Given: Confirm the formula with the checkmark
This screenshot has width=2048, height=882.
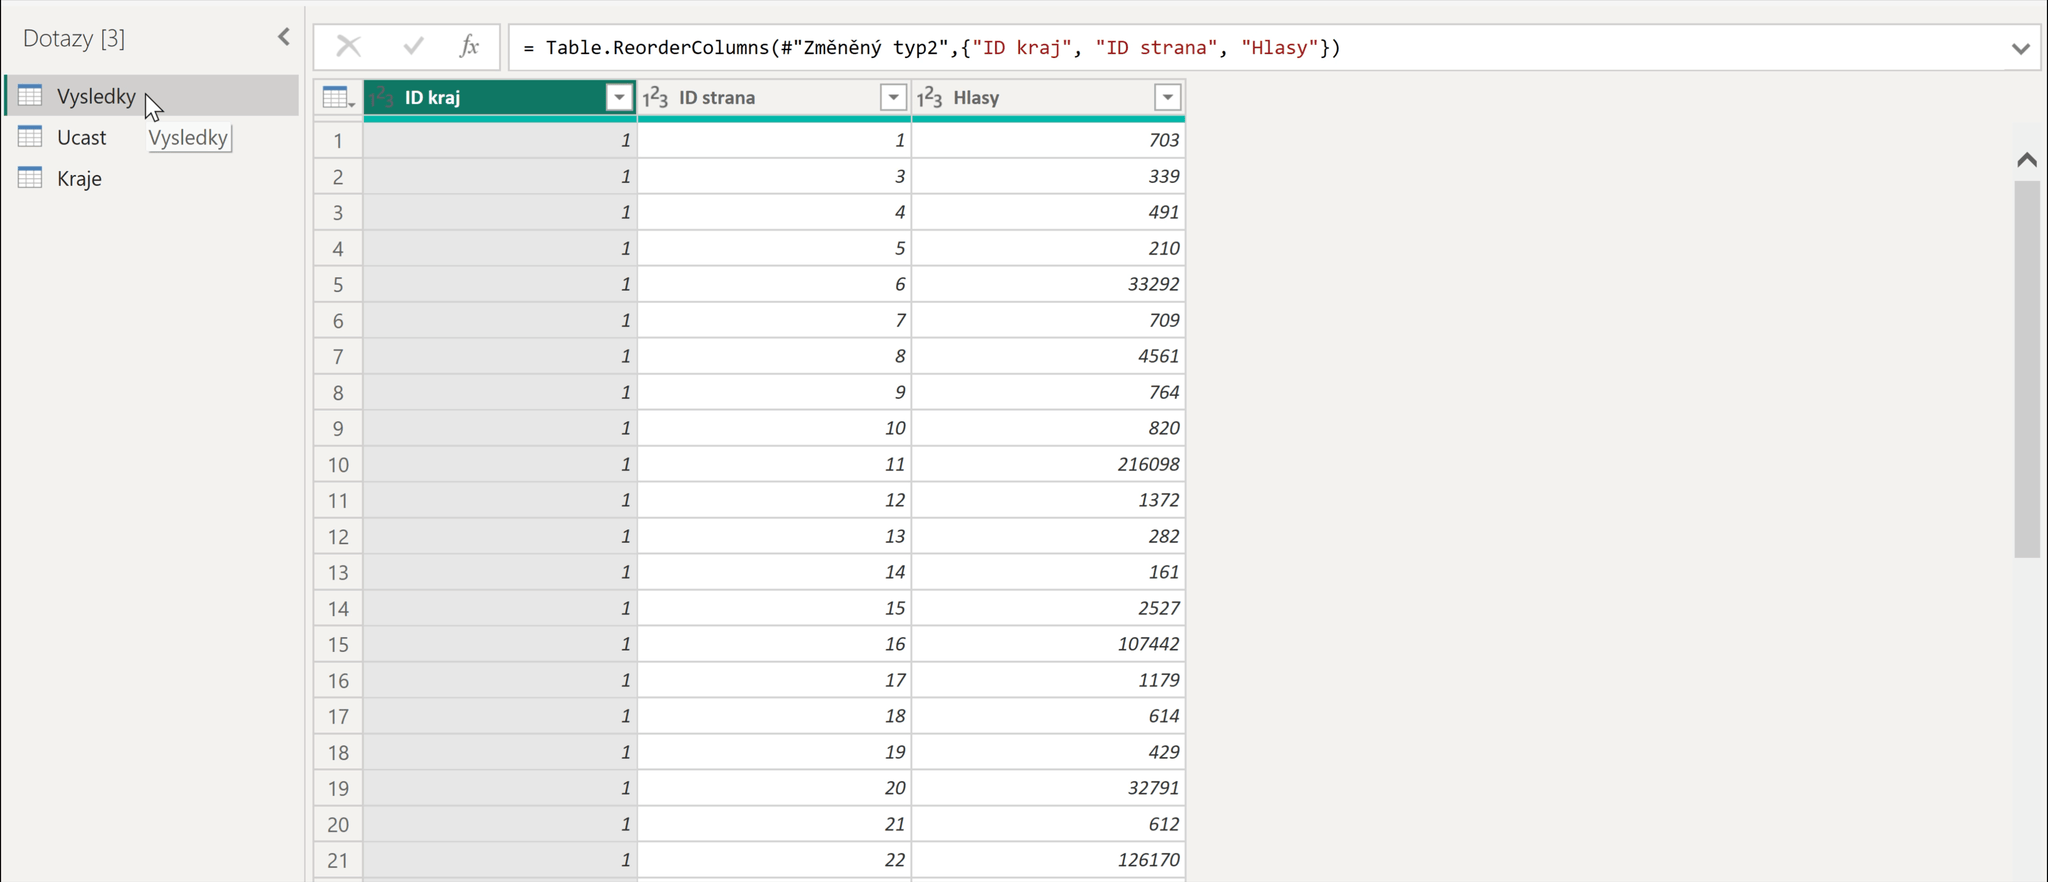Looking at the screenshot, I should 413,46.
